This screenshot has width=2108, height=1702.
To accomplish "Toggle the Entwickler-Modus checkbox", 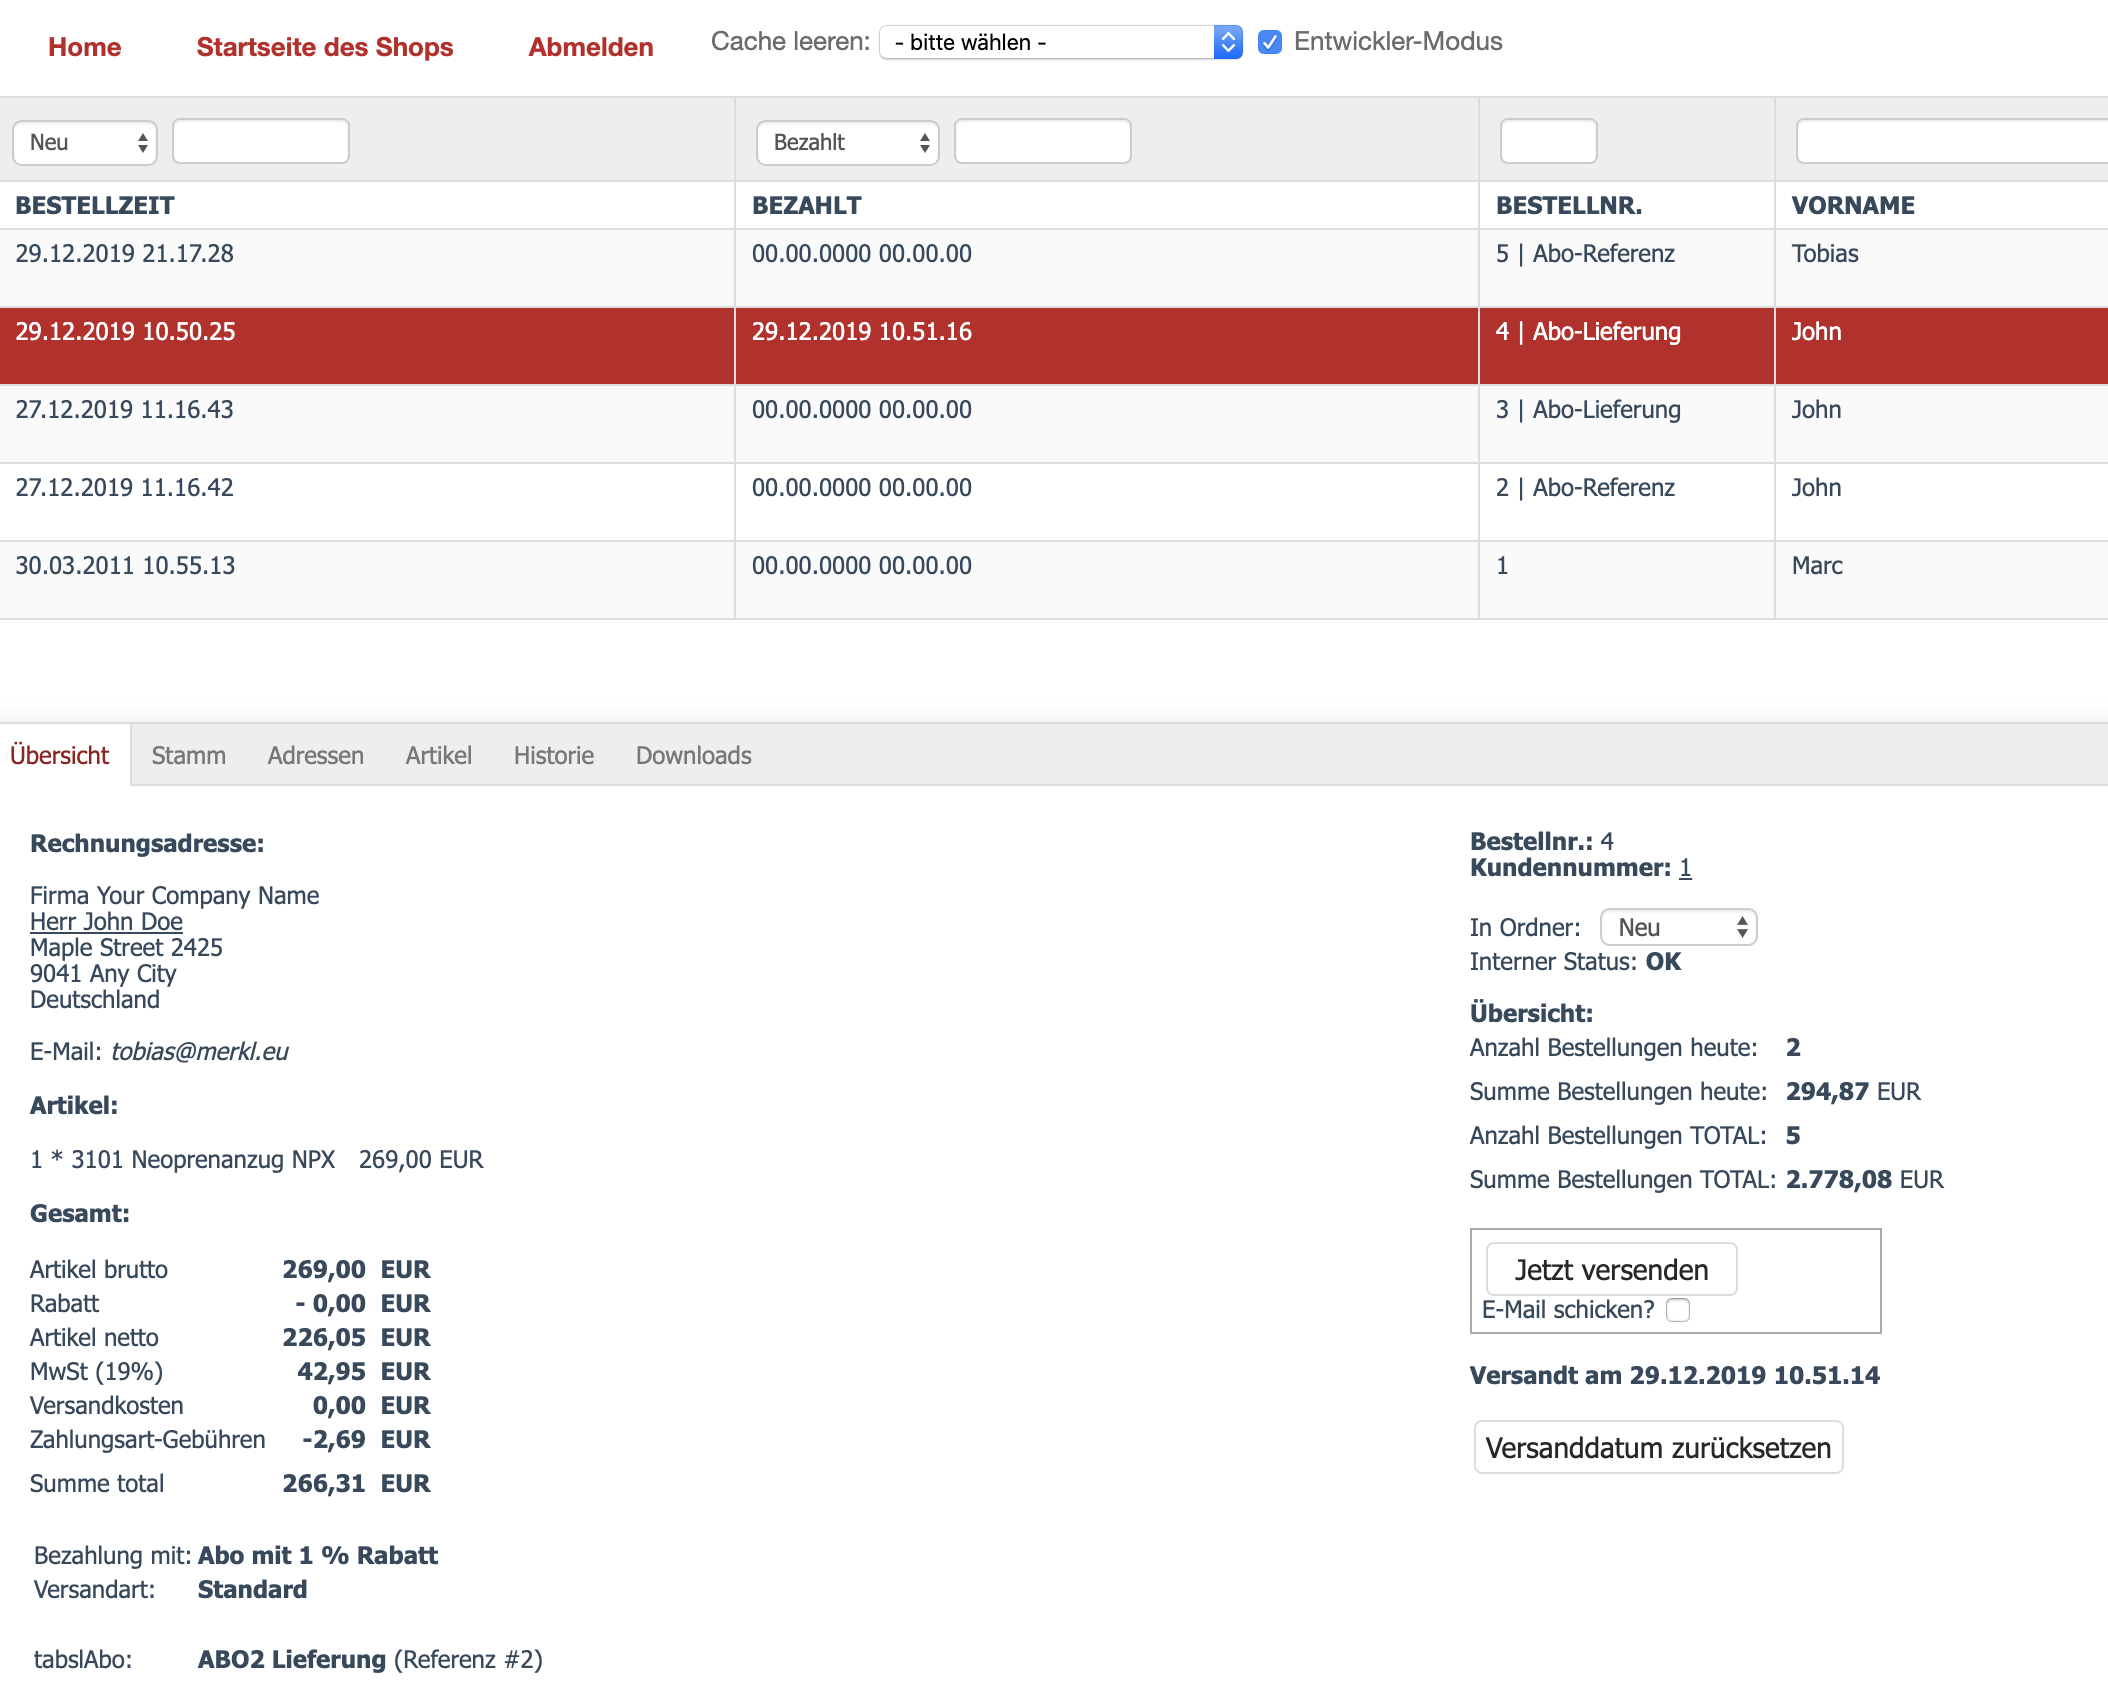I will (x=1270, y=42).
